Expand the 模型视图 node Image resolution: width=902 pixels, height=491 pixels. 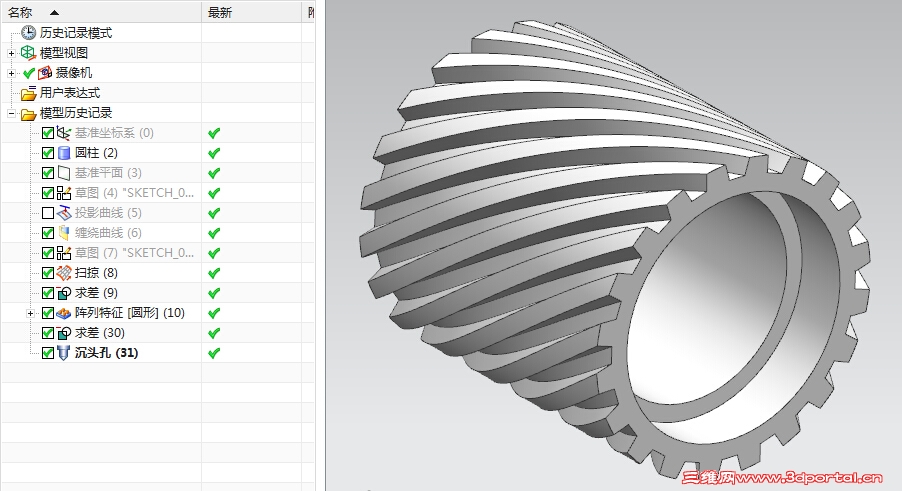point(11,53)
